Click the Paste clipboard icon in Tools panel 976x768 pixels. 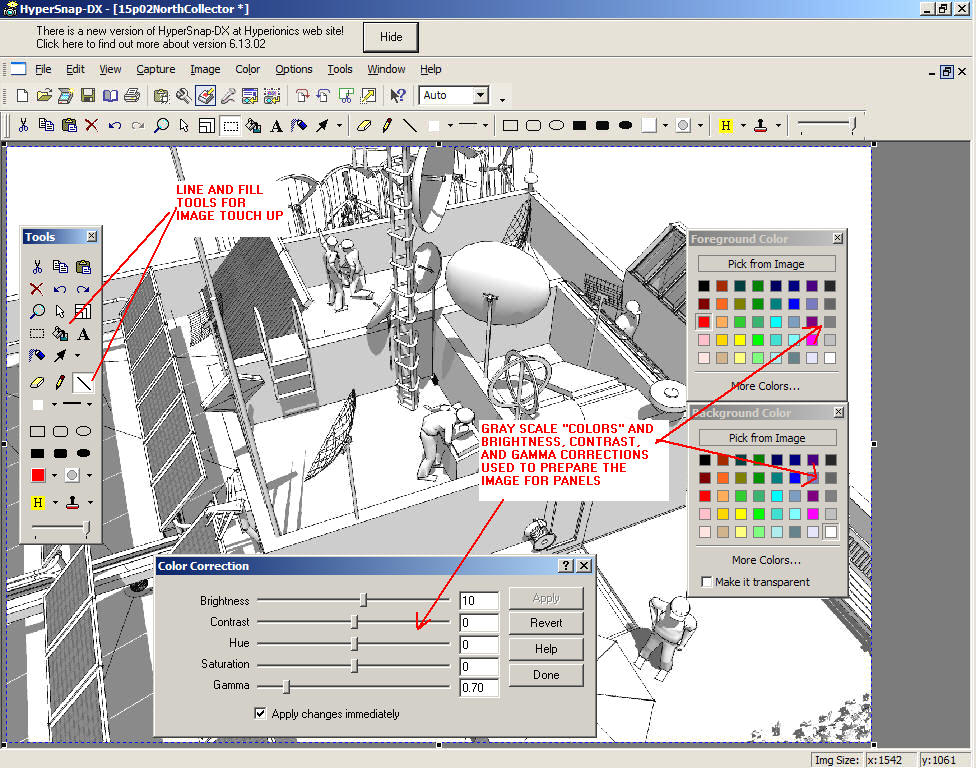pos(83,267)
